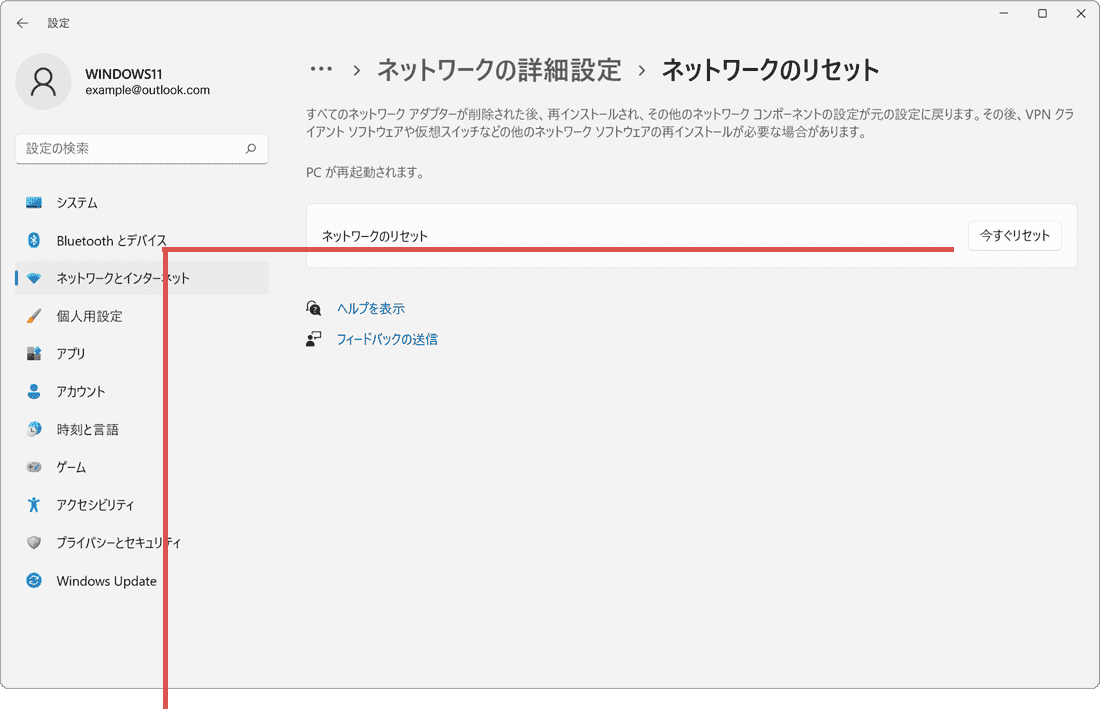Click the フィードバックの送信 feedback icon
Viewport: 1100px width, 709px height.
314,339
